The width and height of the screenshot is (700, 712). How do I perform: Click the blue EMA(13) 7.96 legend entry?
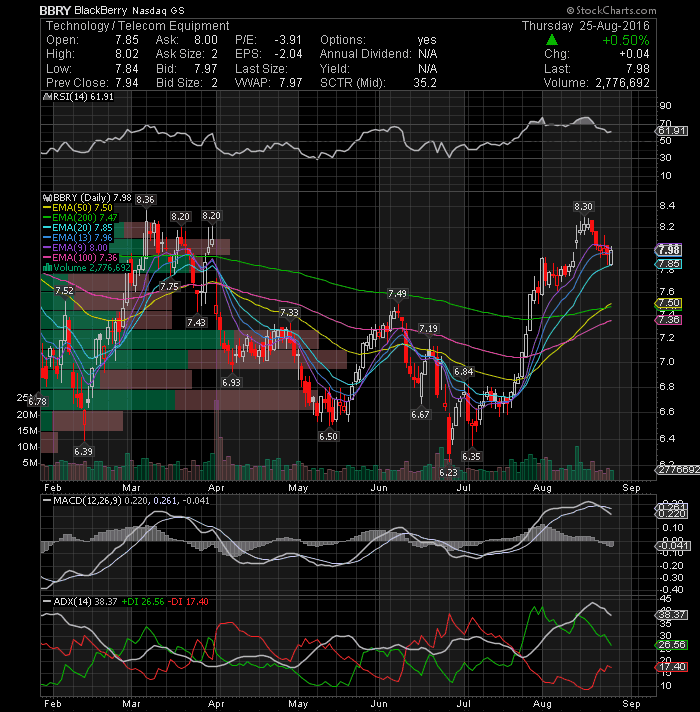tap(78, 237)
